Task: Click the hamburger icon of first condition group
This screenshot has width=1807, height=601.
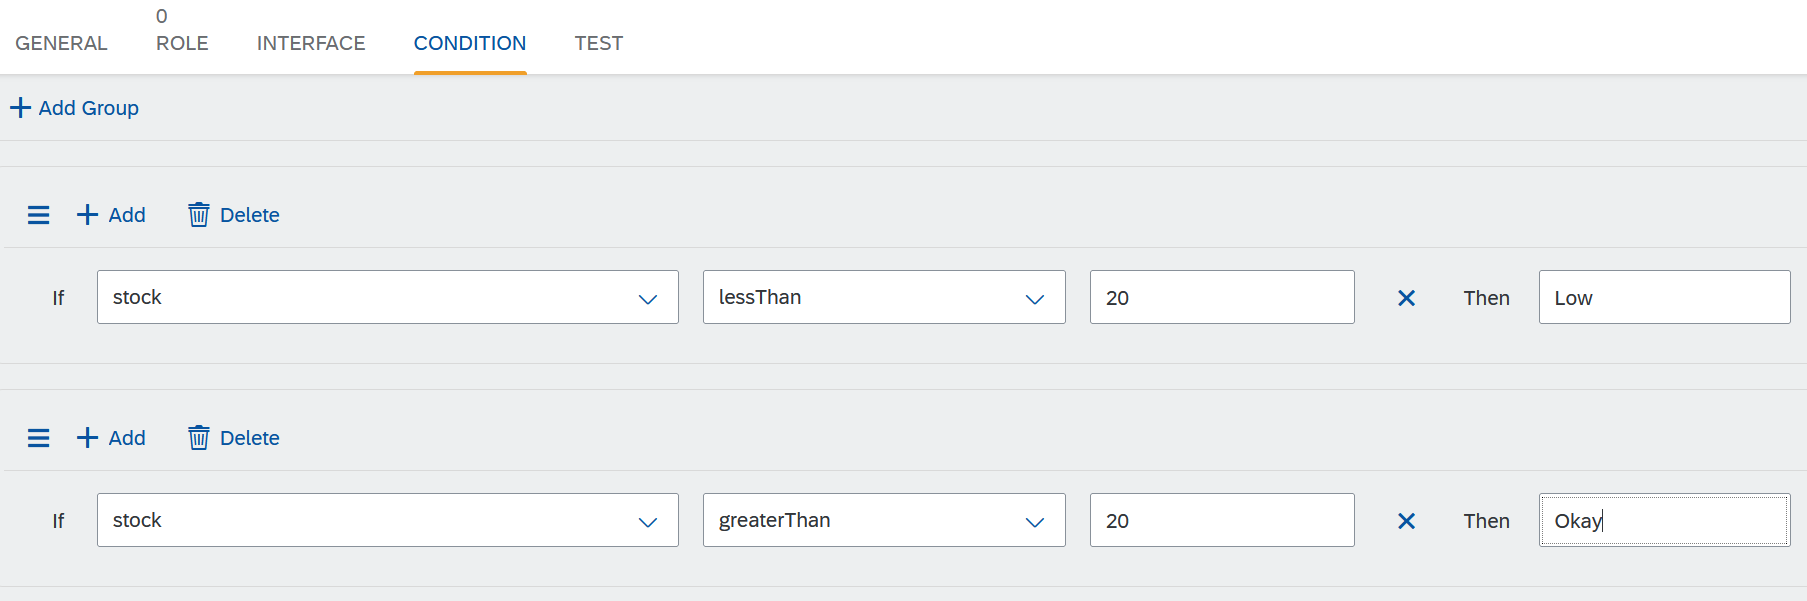Action: point(38,215)
